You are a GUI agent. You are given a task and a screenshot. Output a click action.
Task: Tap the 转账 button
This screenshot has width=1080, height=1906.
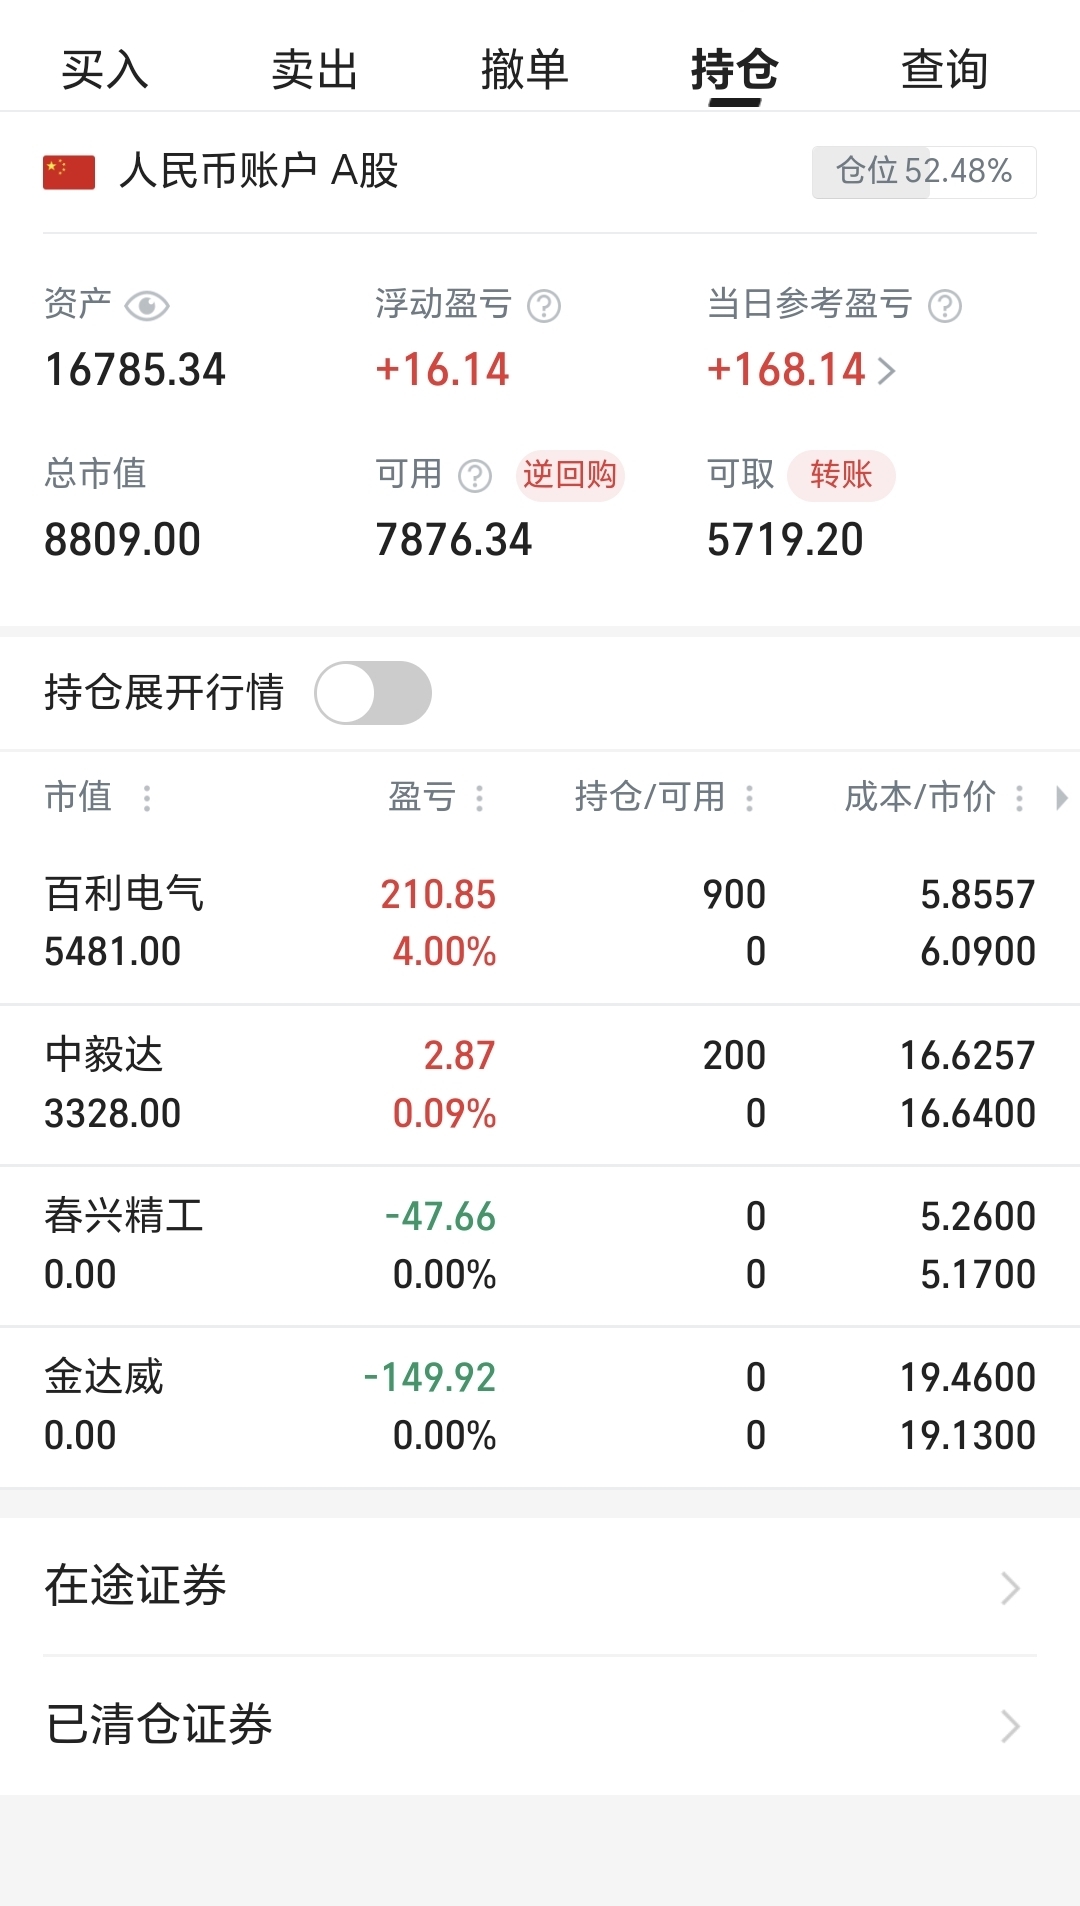841,475
